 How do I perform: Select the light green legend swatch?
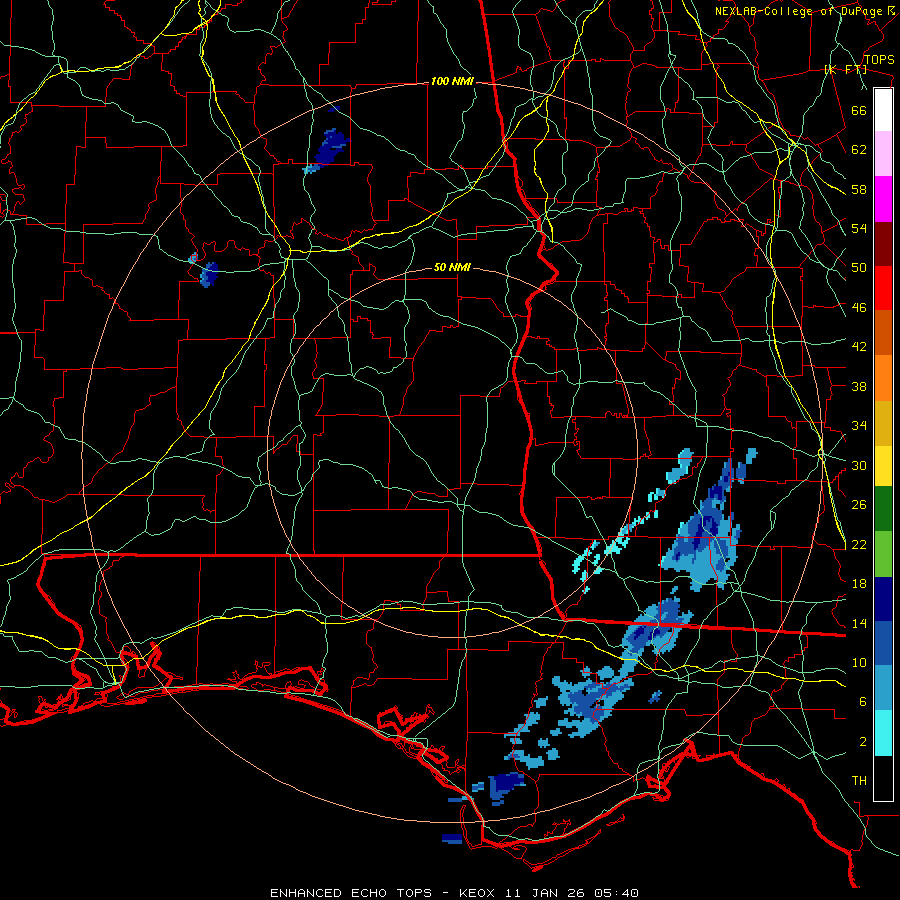(x=883, y=553)
